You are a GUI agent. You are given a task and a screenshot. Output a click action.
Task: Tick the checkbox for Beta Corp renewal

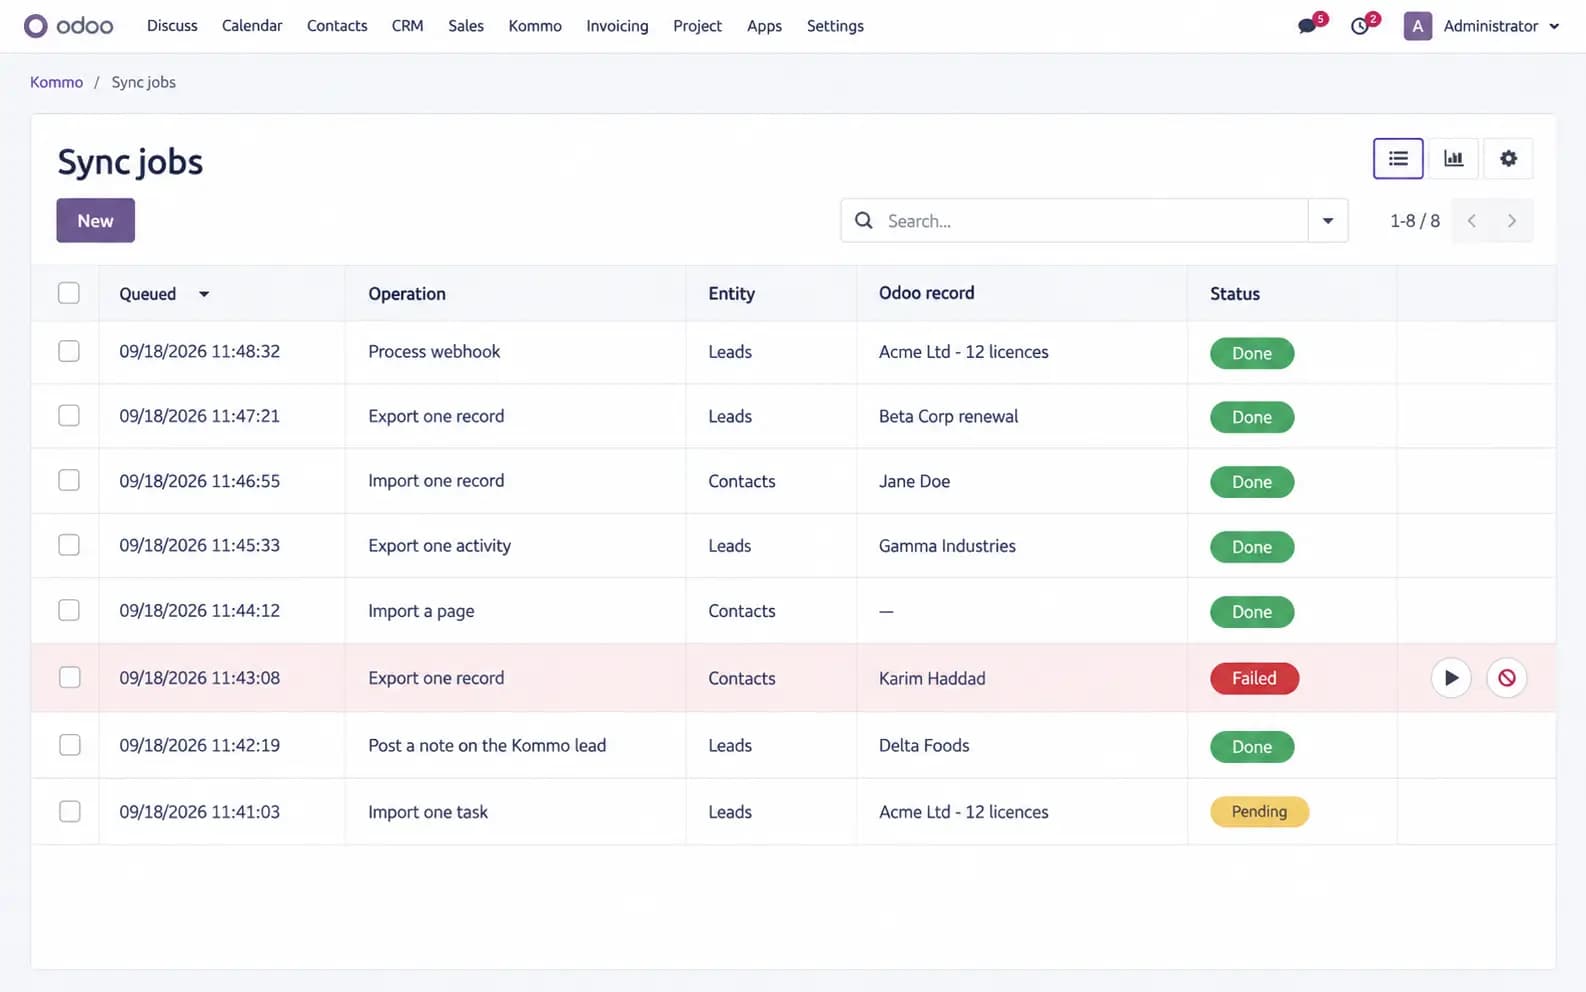pyautogui.click(x=69, y=415)
